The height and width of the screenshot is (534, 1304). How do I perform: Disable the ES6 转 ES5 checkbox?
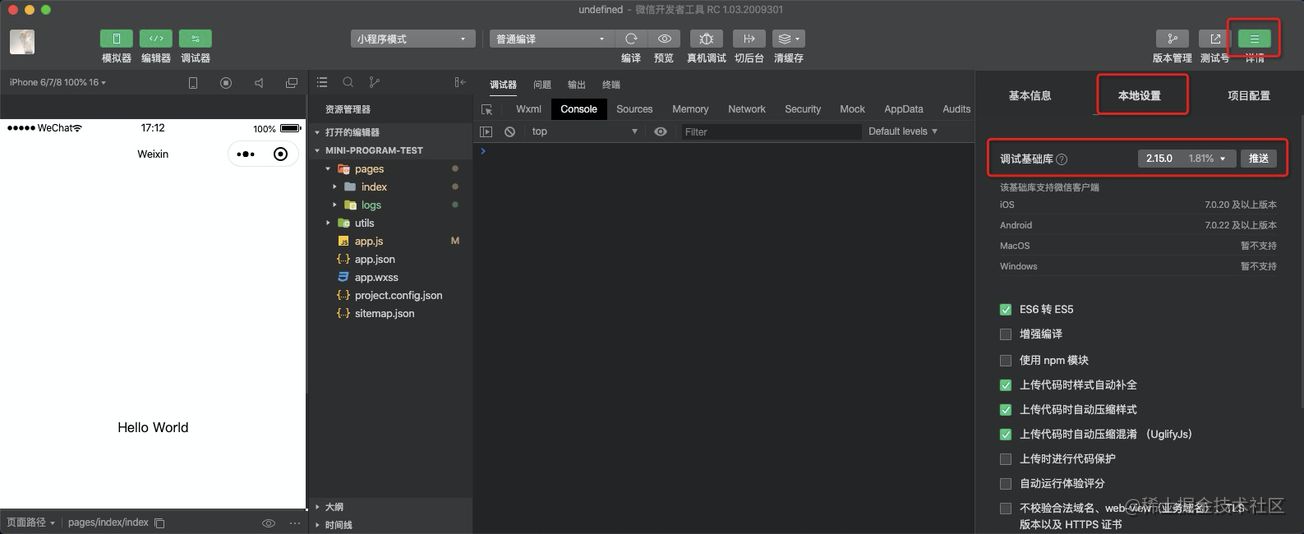[1006, 310]
